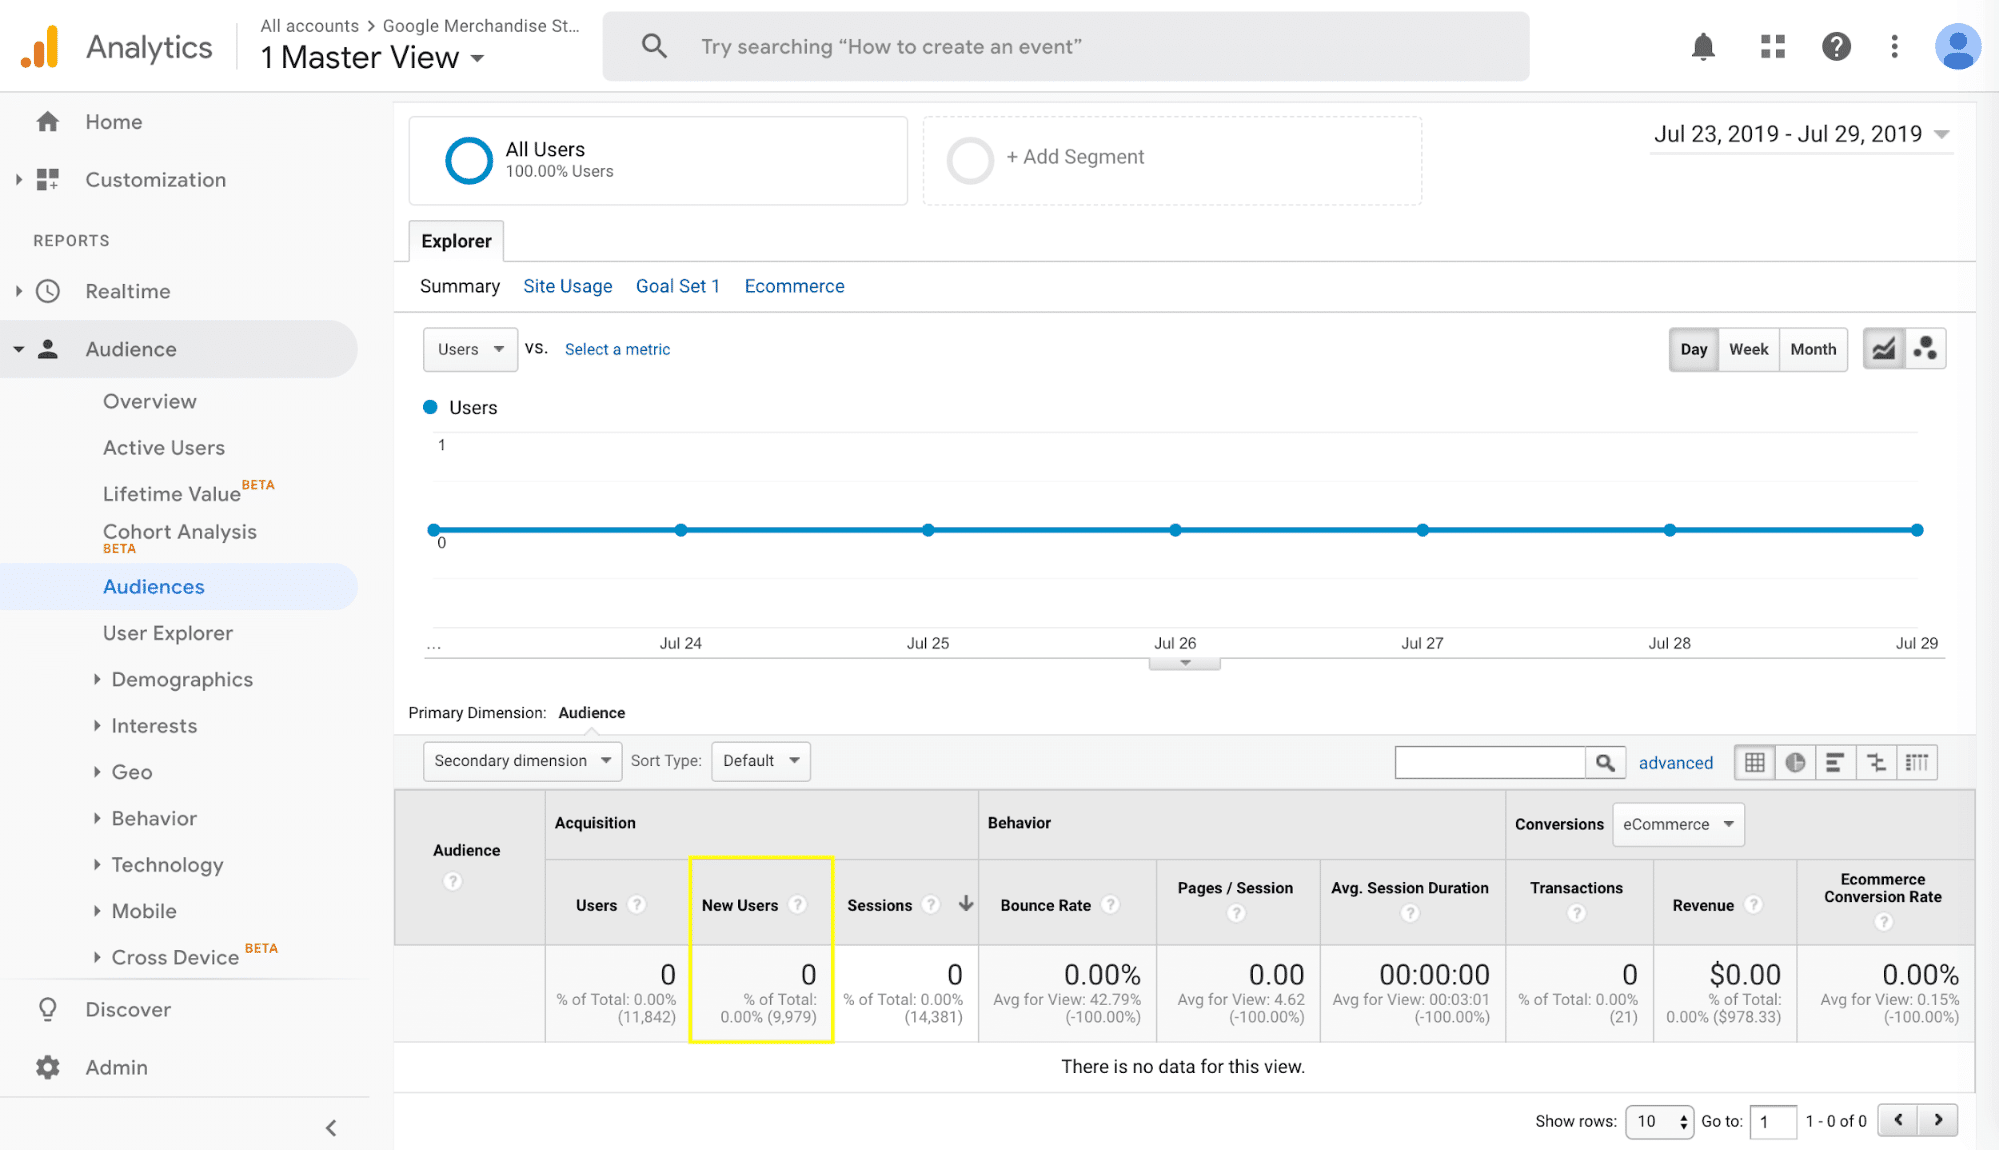Click the Select a metric link
This screenshot has width=1999, height=1150.
pyautogui.click(x=617, y=349)
